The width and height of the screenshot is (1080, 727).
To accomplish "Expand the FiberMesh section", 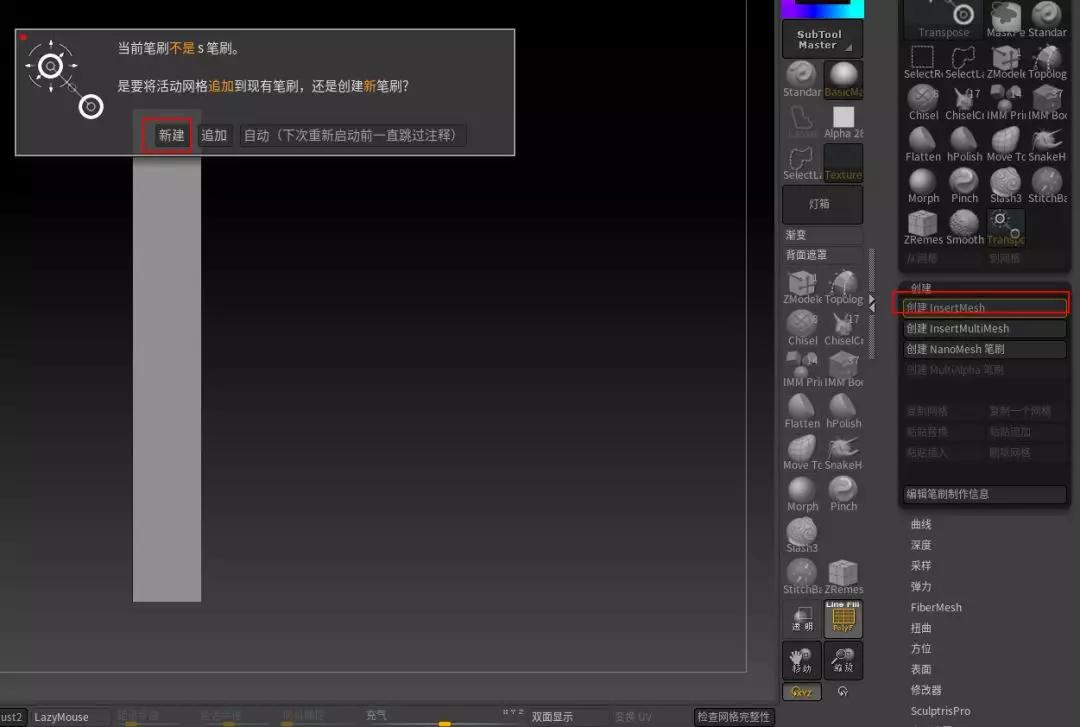I will pos(936,607).
